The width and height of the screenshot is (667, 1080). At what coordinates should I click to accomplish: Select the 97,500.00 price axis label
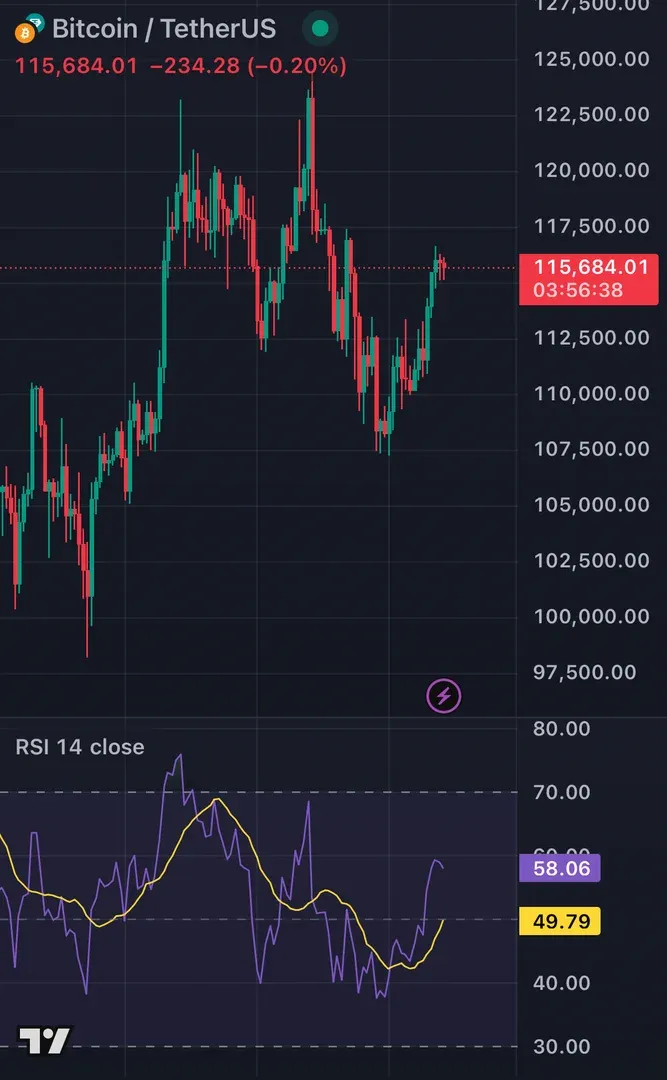tap(584, 672)
